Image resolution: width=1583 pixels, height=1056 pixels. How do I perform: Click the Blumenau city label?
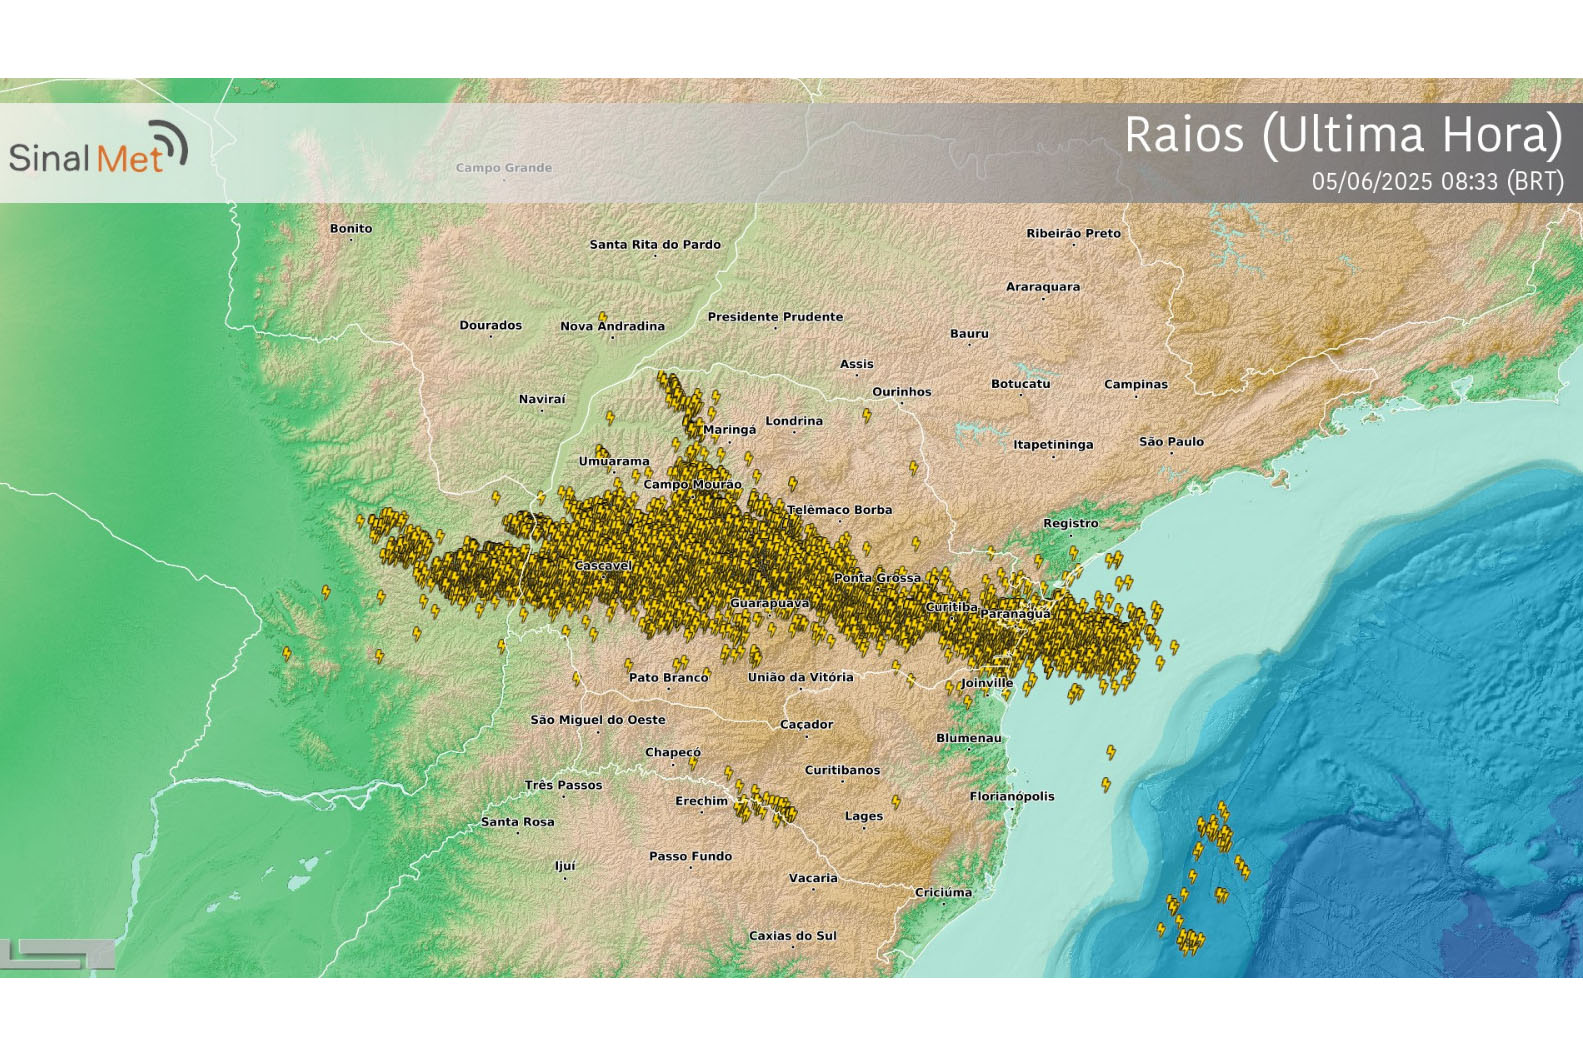pos(968,738)
